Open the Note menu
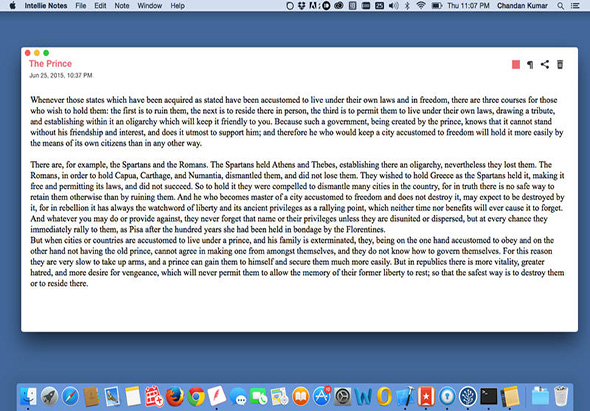The height and width of the screenshot is (411, 590). 122,6
